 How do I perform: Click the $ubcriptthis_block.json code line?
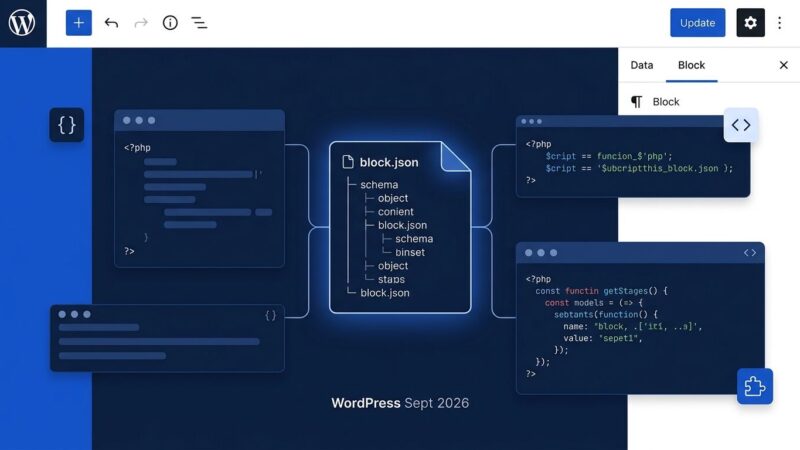639,168
